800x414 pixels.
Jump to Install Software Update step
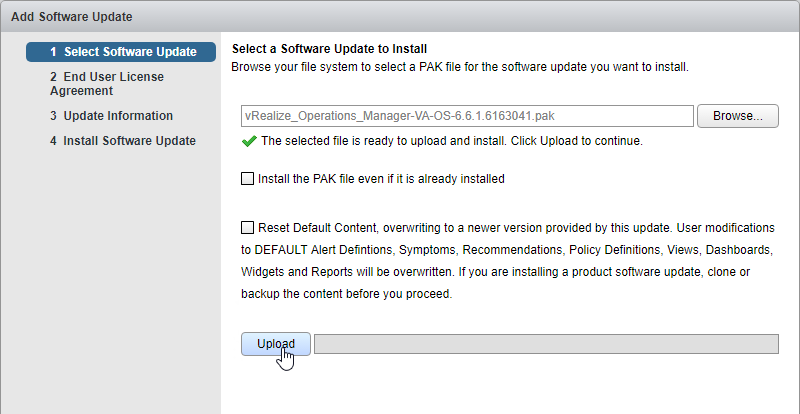pos(122,141)
